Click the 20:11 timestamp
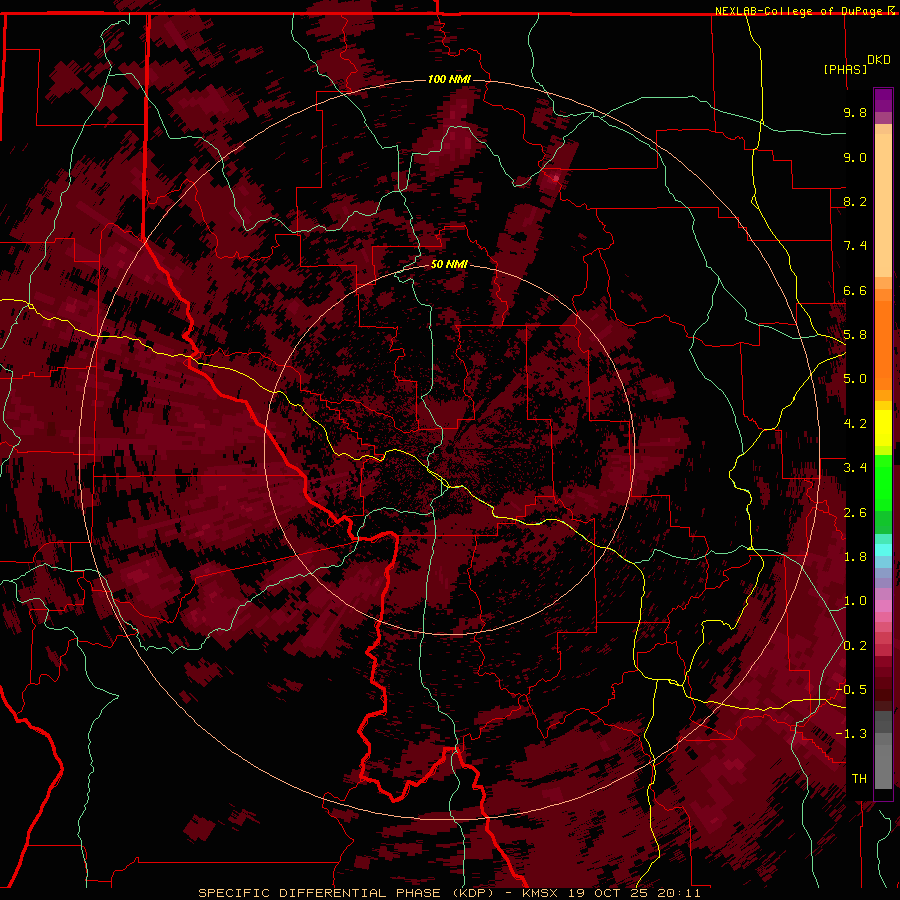This screenshot has width=900, height=900. coord(680,893)
